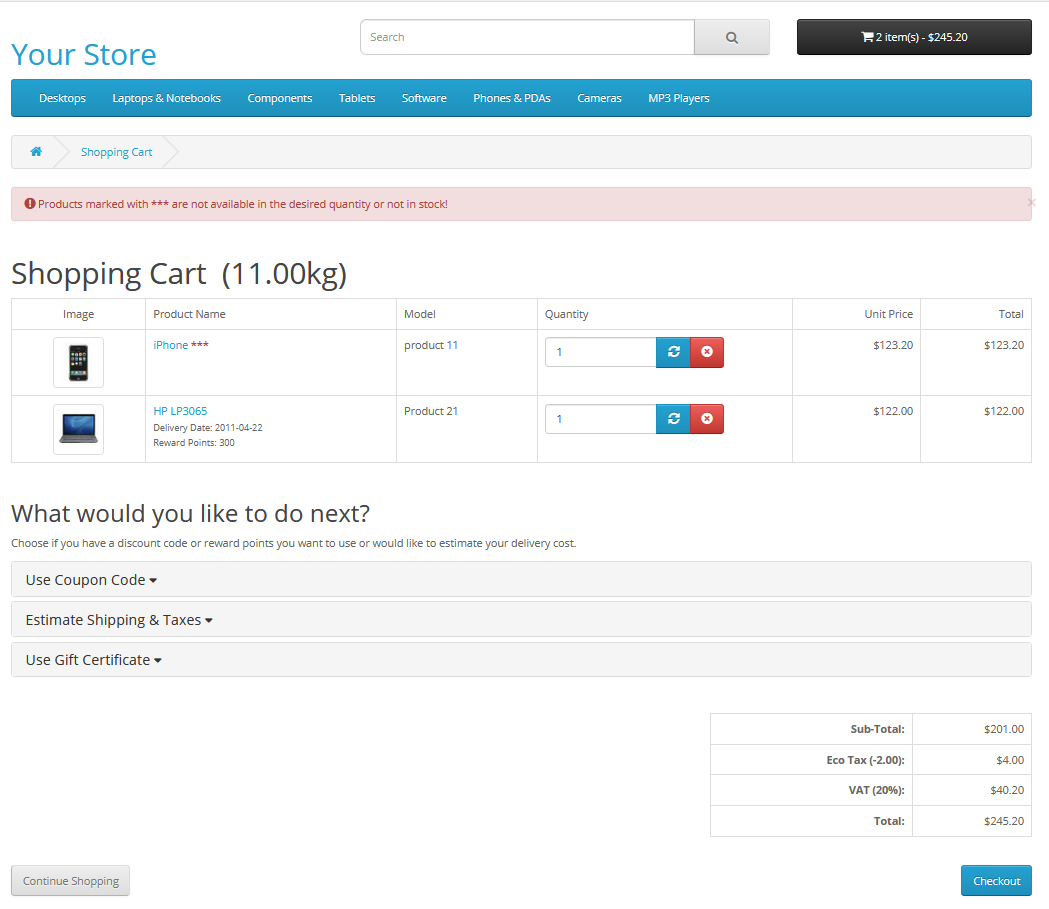1049x909 pixels.
Task: Open the iPhone product link
Action: coord(171,345)
